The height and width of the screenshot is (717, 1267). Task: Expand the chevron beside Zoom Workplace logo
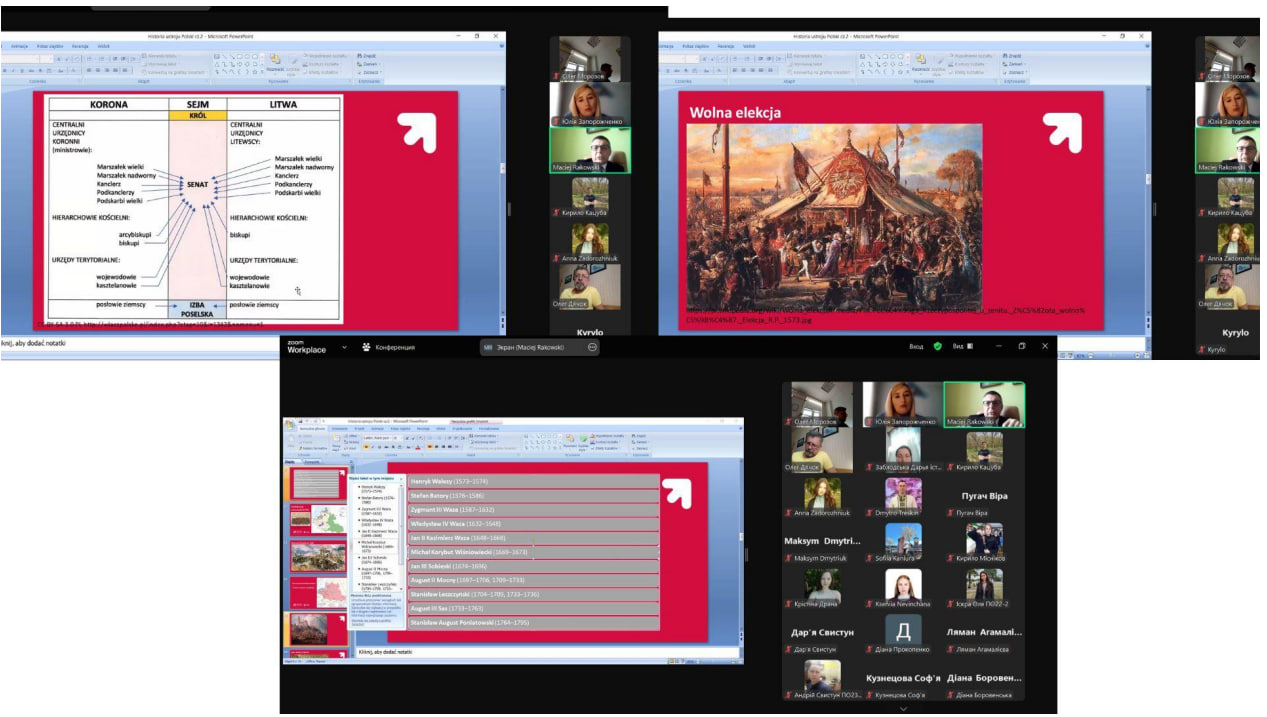click(x=344, y=347)
